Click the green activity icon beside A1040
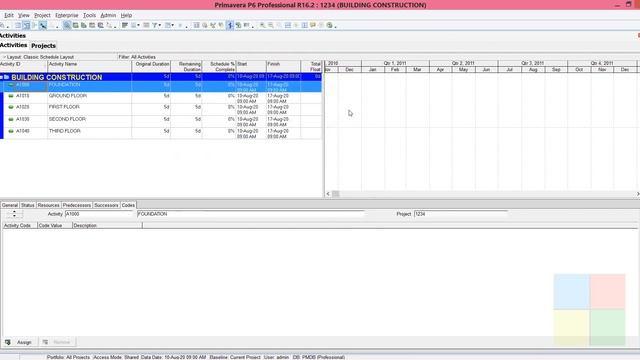Viewport: 640px width, 360px height. coord(11,131)
